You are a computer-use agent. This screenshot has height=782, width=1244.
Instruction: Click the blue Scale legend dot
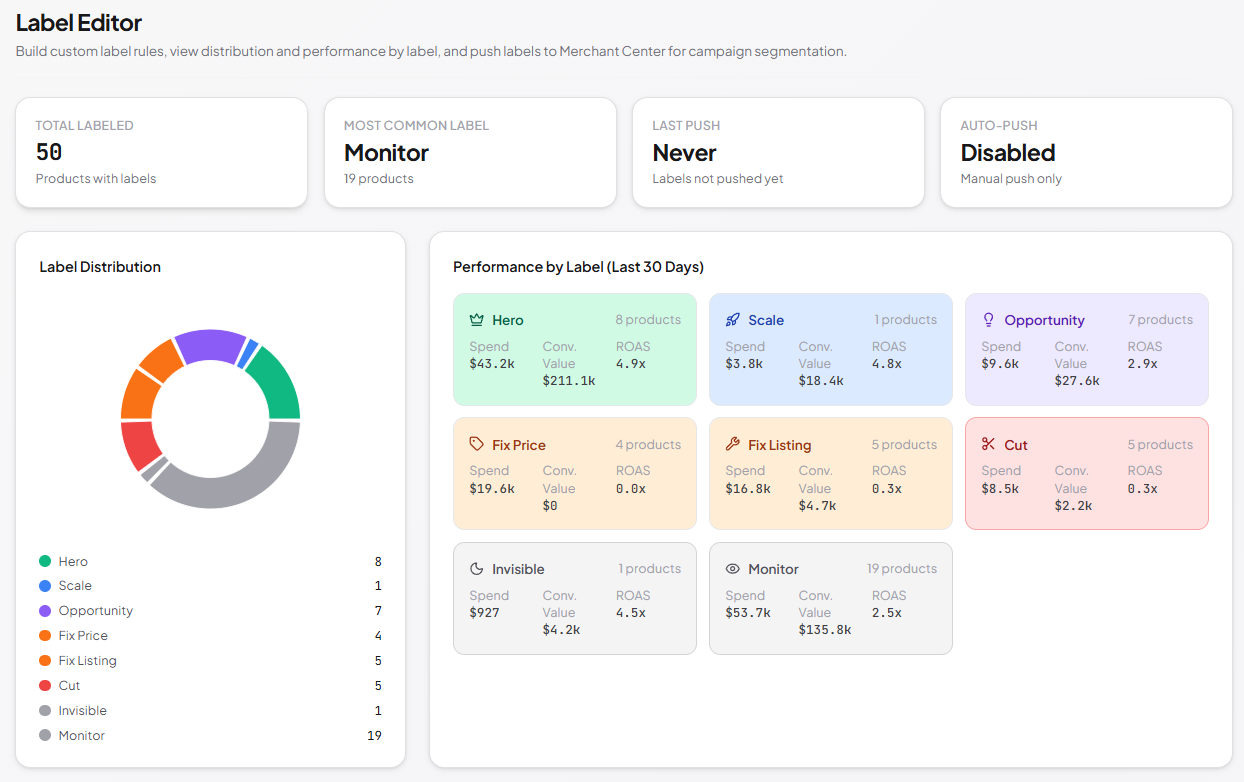(x=45, y=586)
